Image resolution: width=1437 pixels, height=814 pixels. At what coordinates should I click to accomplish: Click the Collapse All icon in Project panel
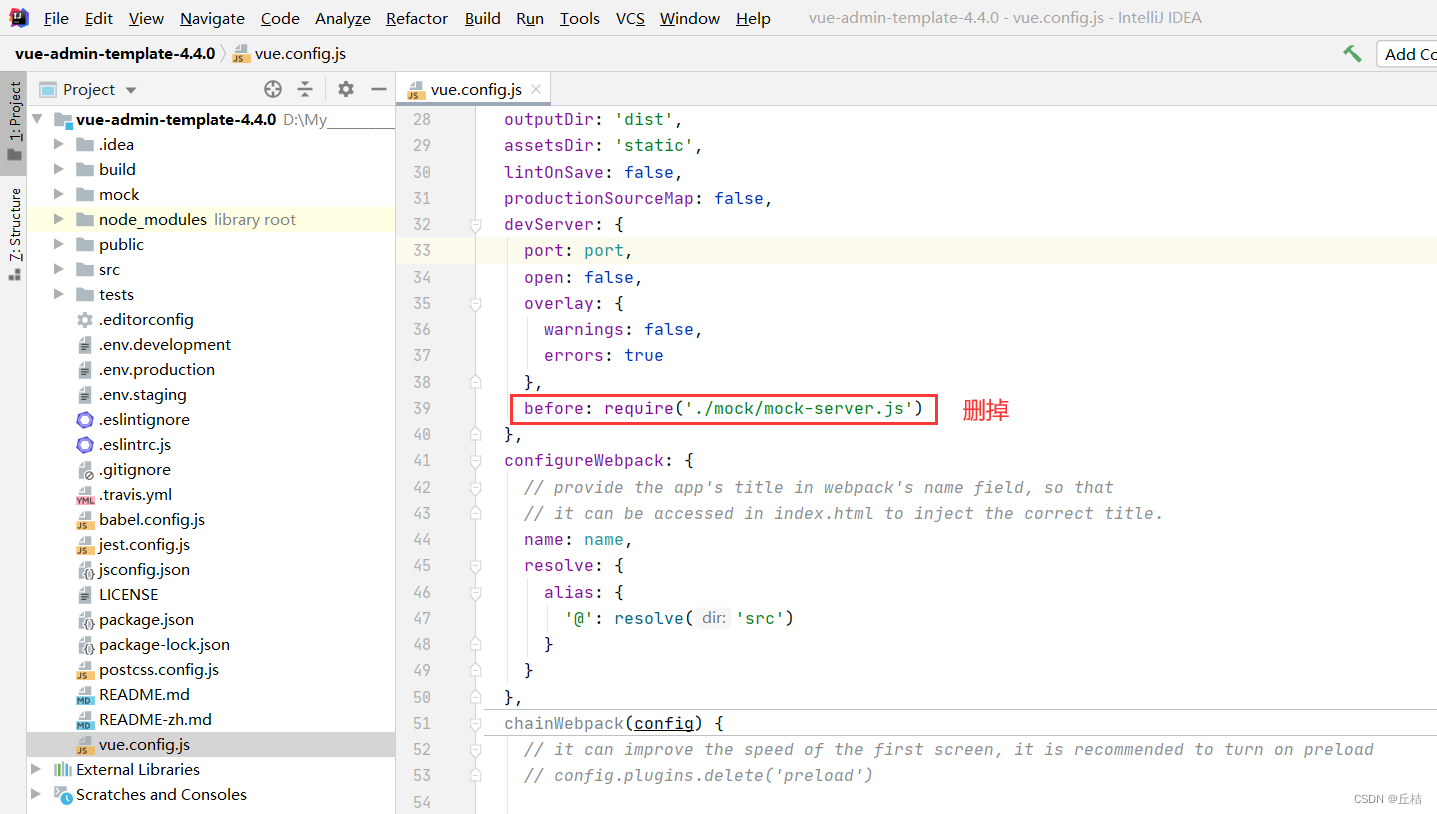point(305,89)
